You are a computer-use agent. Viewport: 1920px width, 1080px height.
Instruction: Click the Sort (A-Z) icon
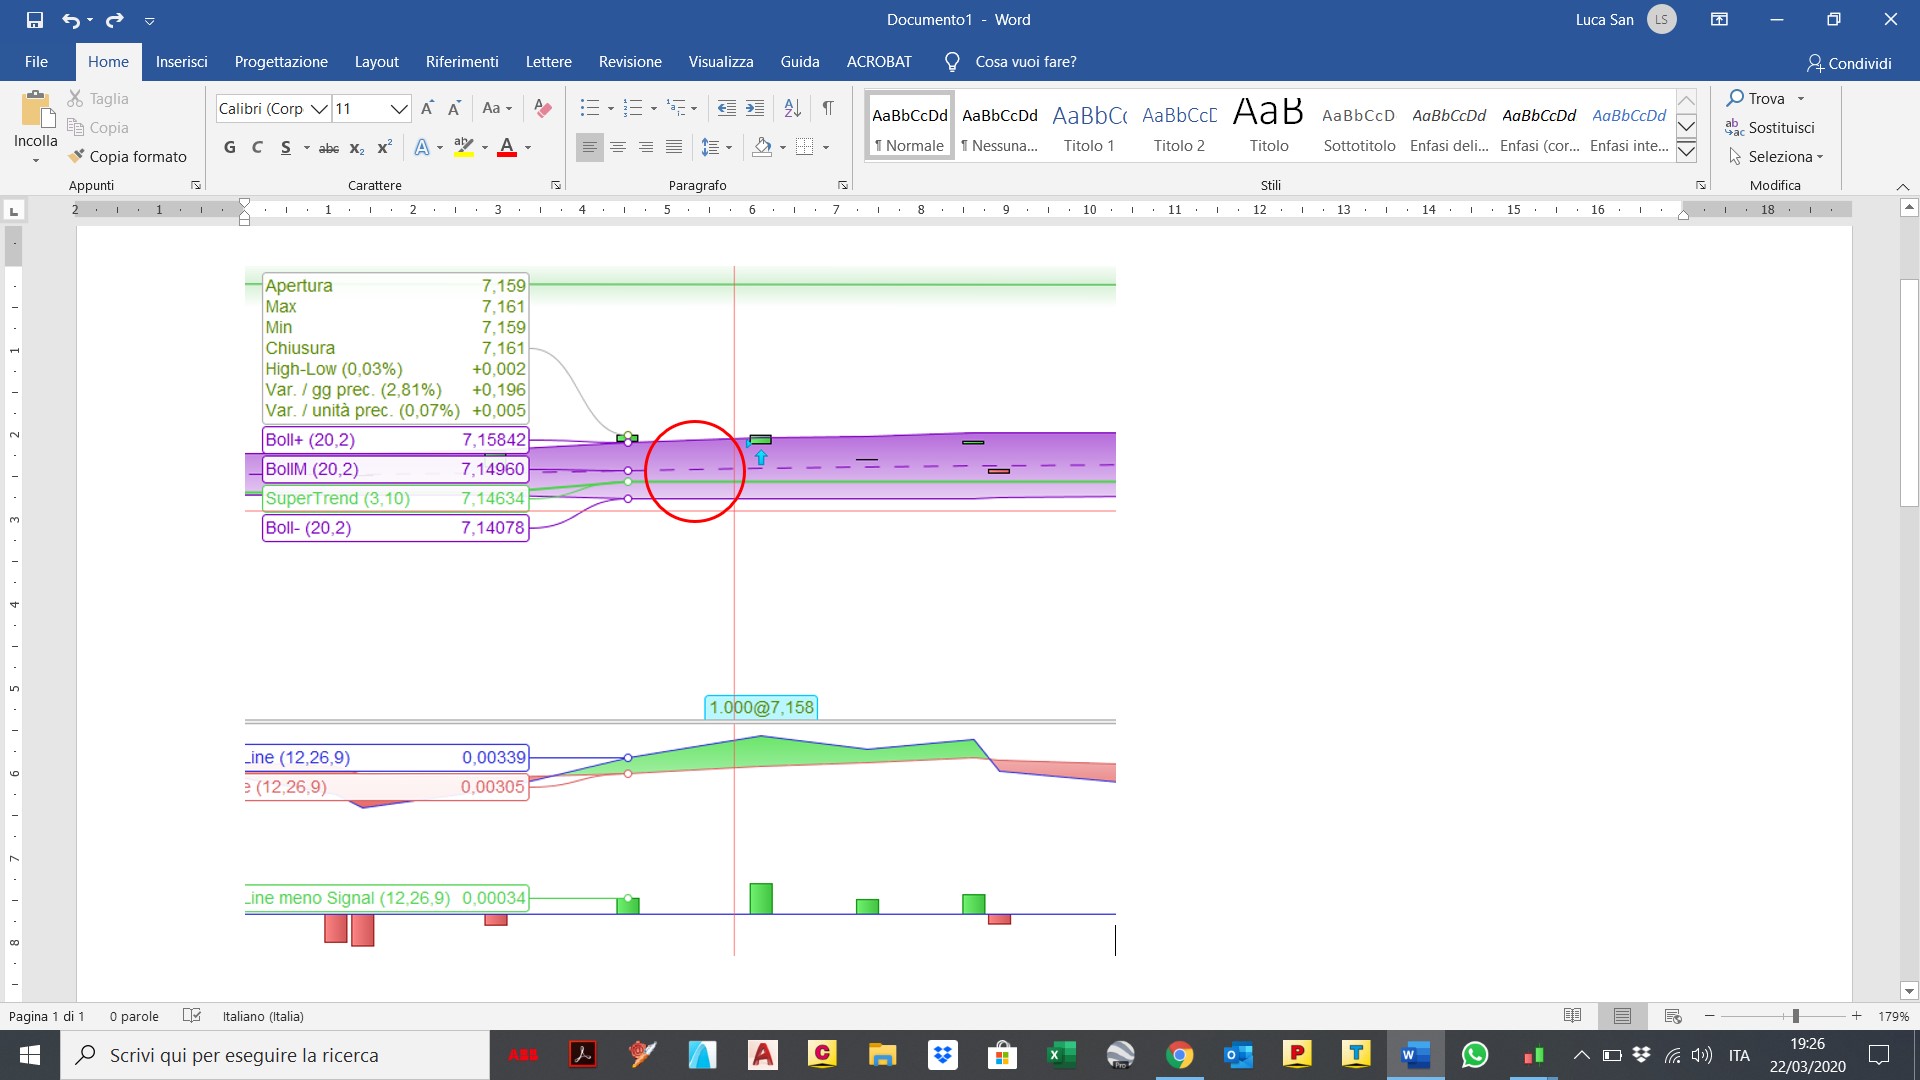[x=792, y=108]
